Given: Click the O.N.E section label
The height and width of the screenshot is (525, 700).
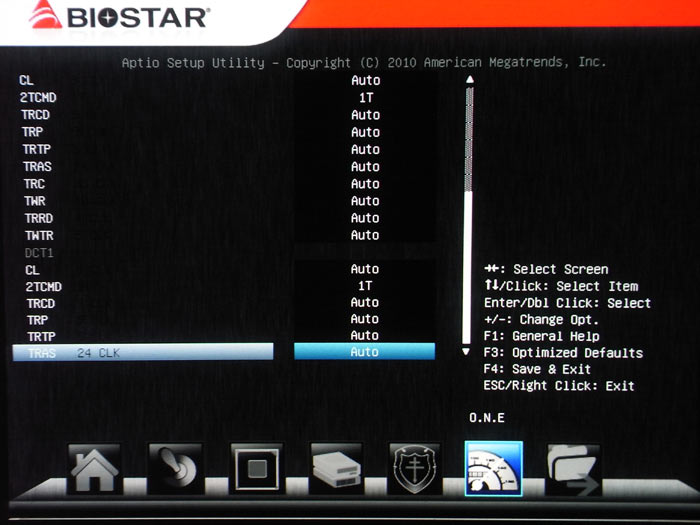Looking at the screenshot, I should [487, 418].
